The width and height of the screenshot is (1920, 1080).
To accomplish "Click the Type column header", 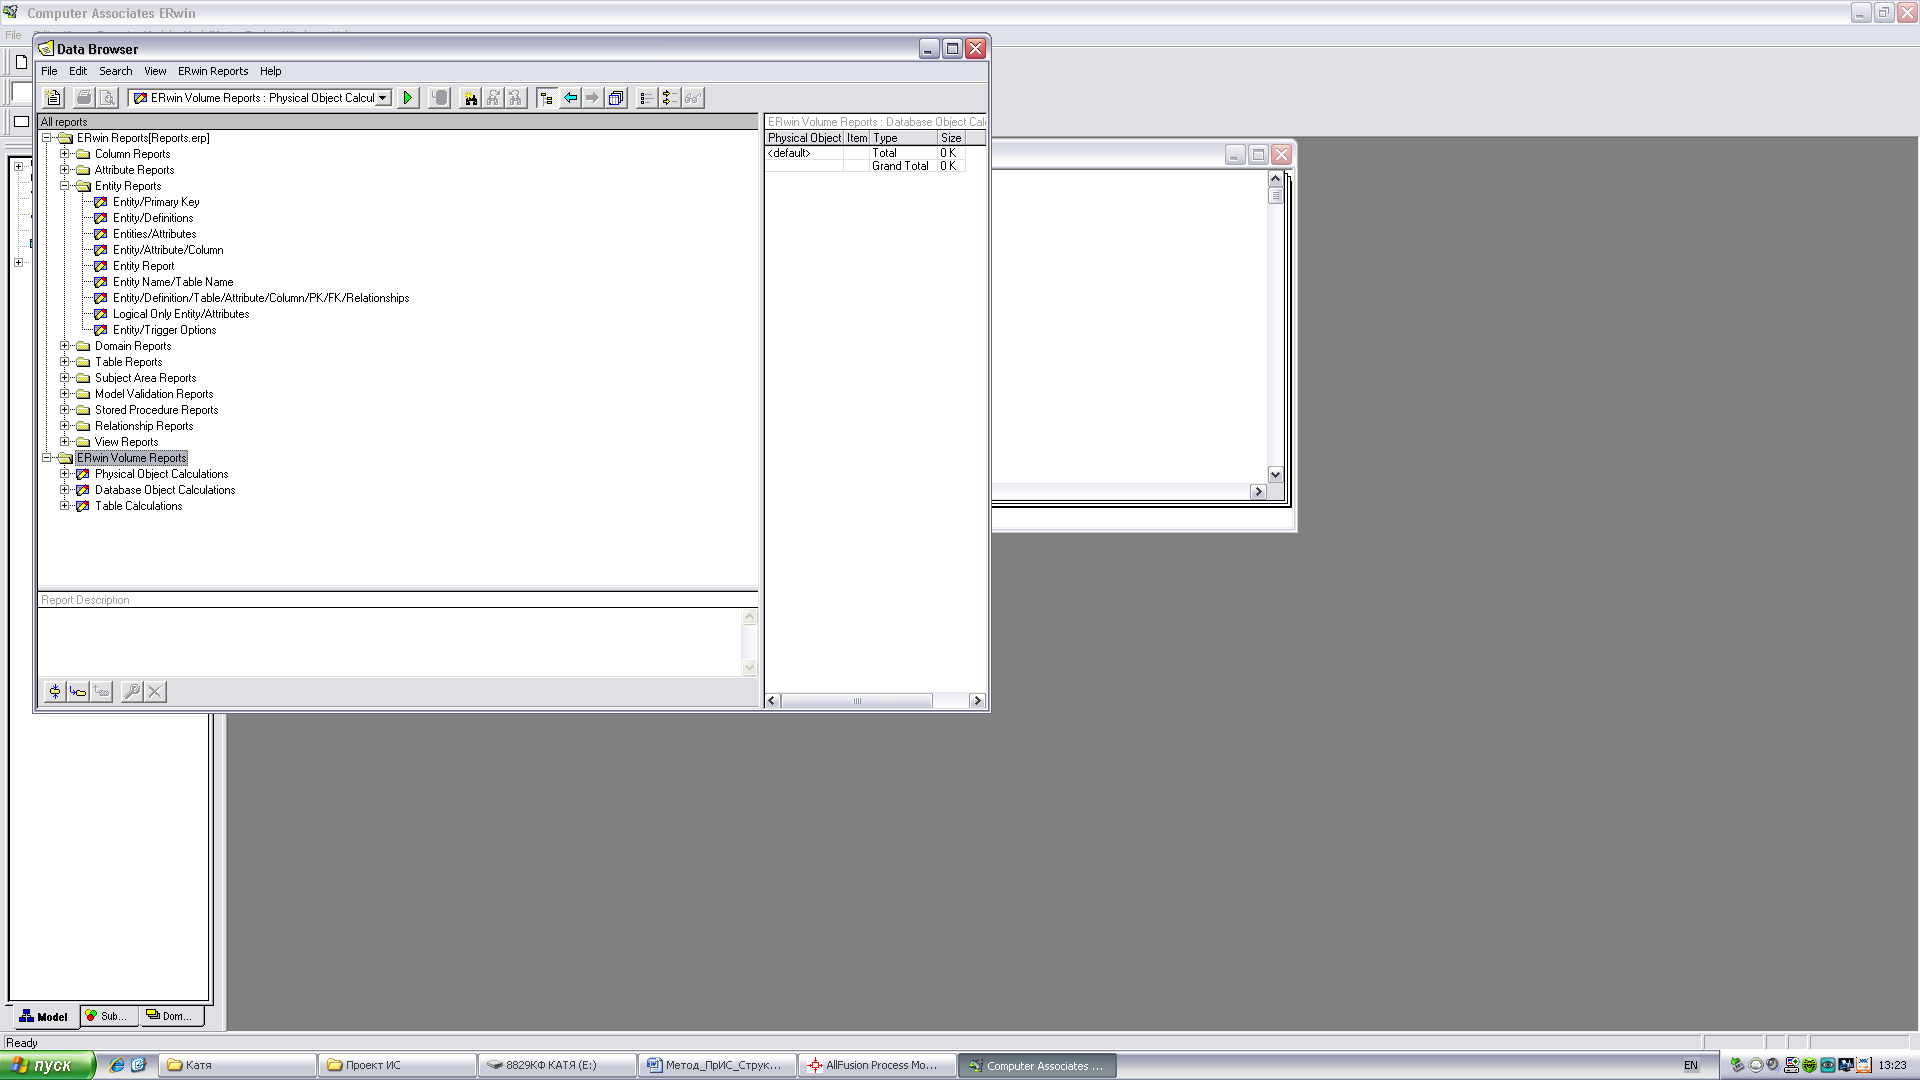I will pos(903,138).
